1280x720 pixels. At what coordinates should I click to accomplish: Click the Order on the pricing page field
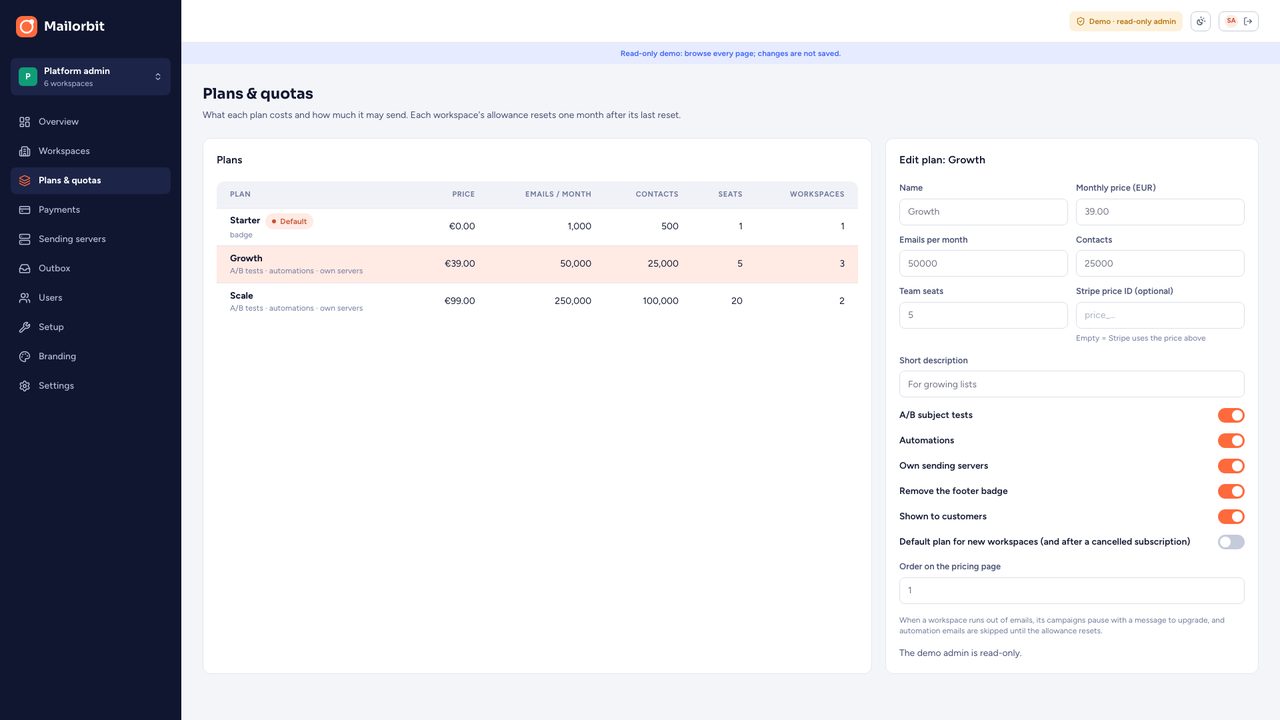tap(1072, 591)
